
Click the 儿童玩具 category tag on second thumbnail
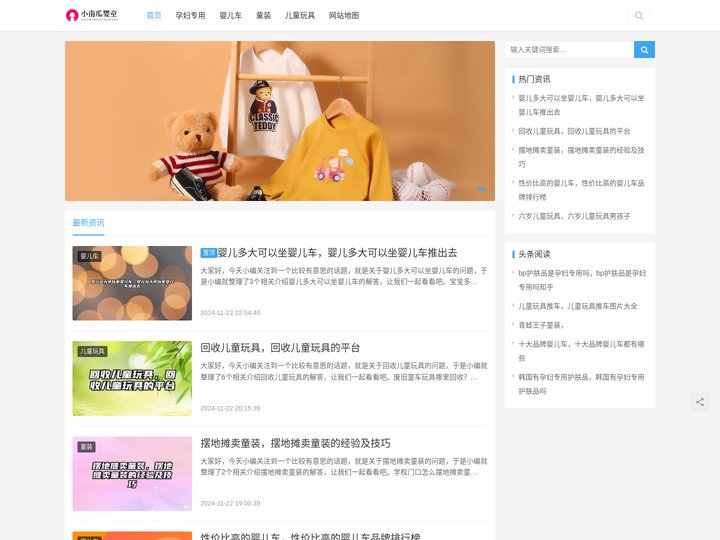(x=92, y=351)
